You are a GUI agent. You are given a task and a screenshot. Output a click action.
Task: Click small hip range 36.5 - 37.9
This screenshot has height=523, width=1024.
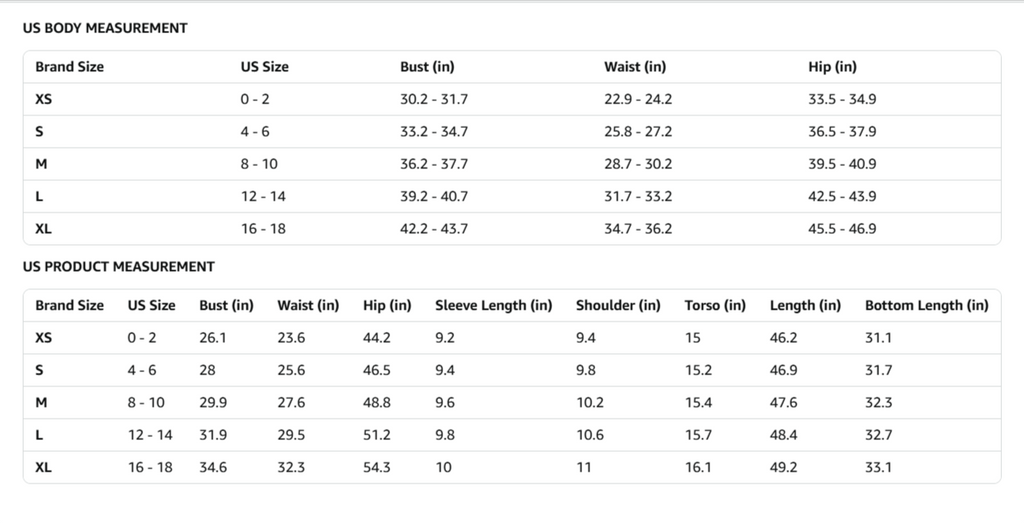coord(842,132)
